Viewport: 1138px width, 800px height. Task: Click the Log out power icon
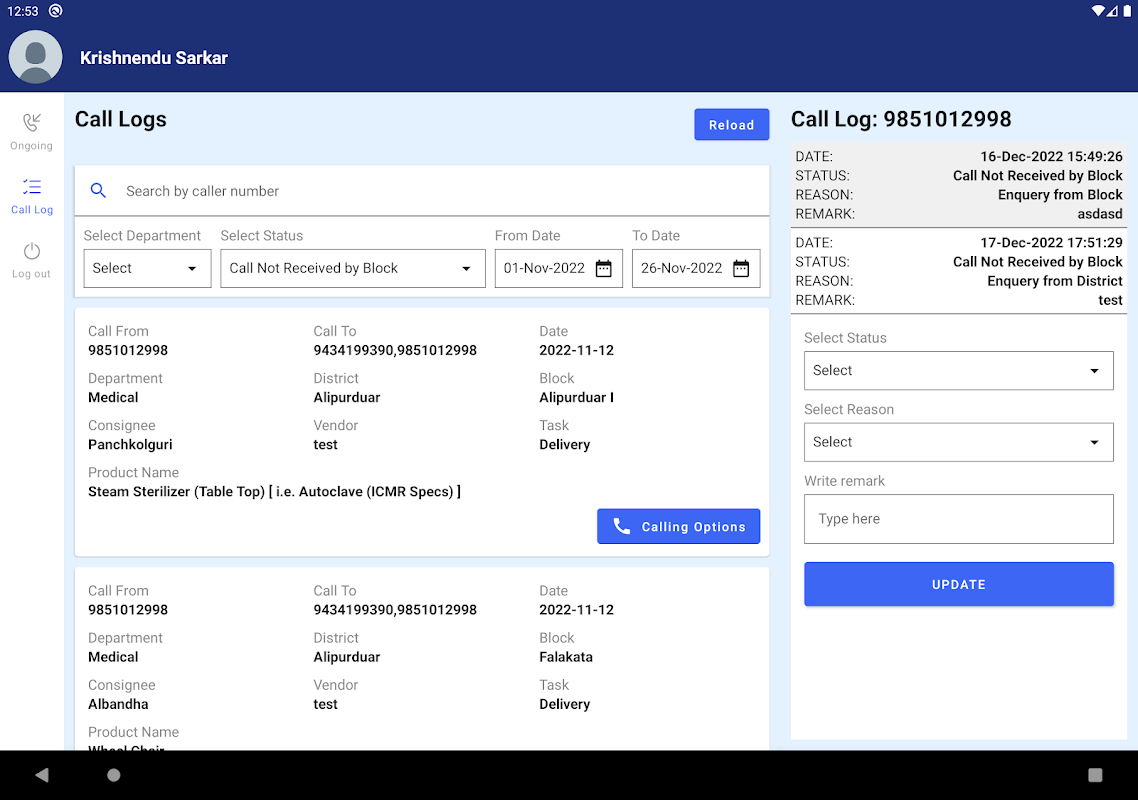click(x=32, y=251)
